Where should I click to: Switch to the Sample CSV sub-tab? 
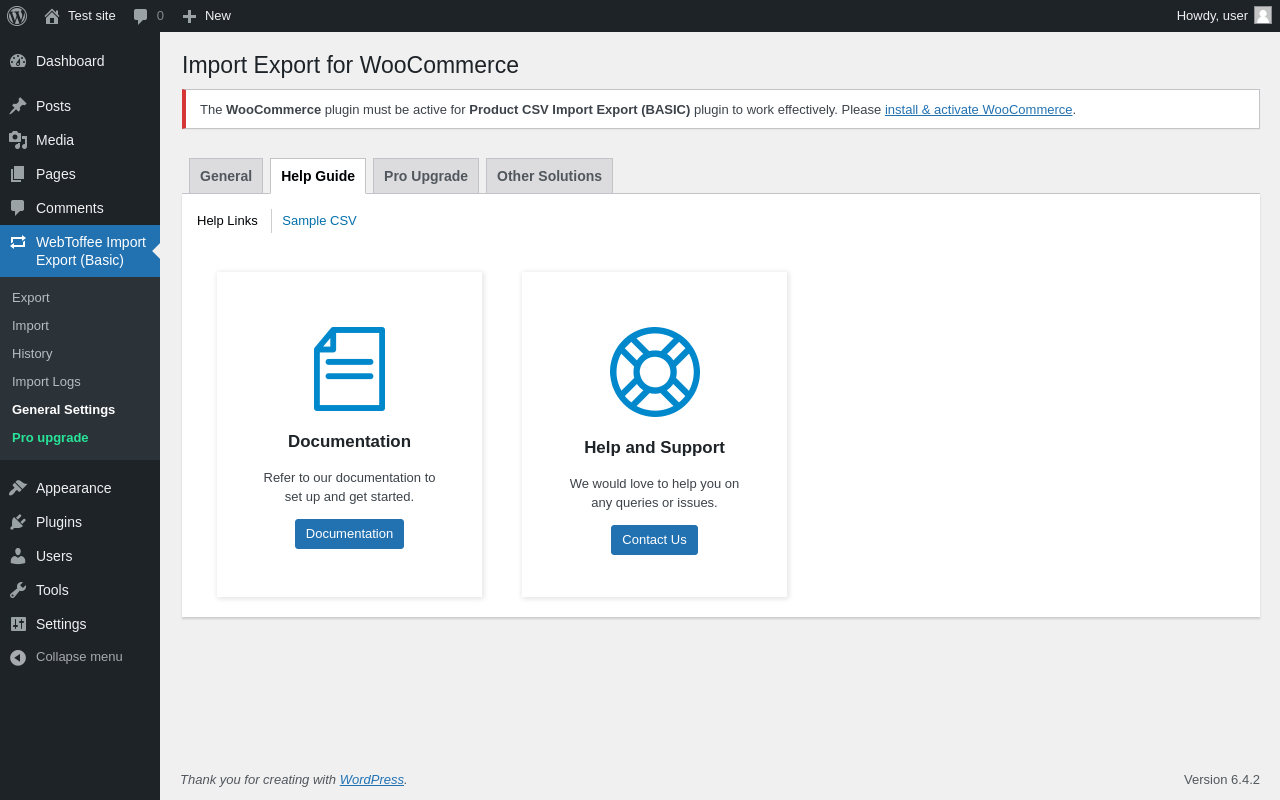(x=319, y=221)
